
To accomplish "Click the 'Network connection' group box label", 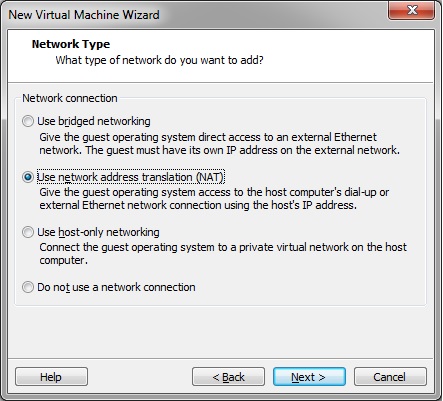I will pos(70,98).
